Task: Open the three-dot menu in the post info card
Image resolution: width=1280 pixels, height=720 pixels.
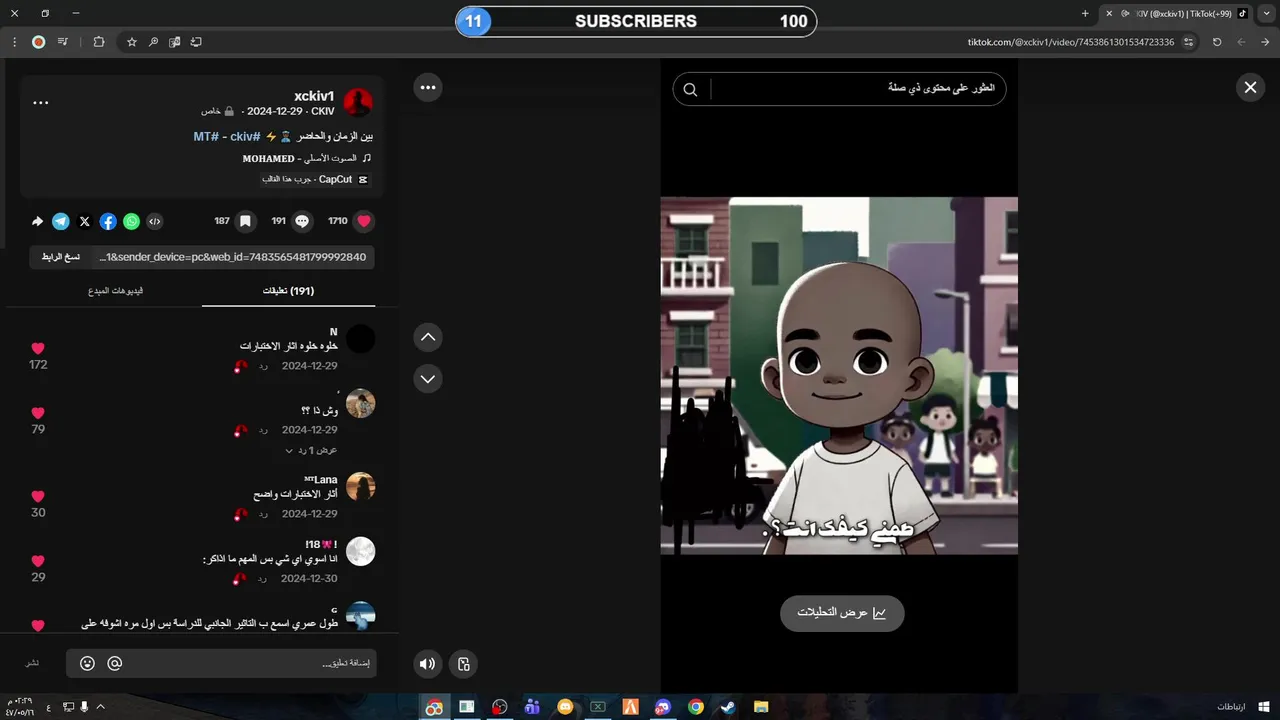Action: 41,102
